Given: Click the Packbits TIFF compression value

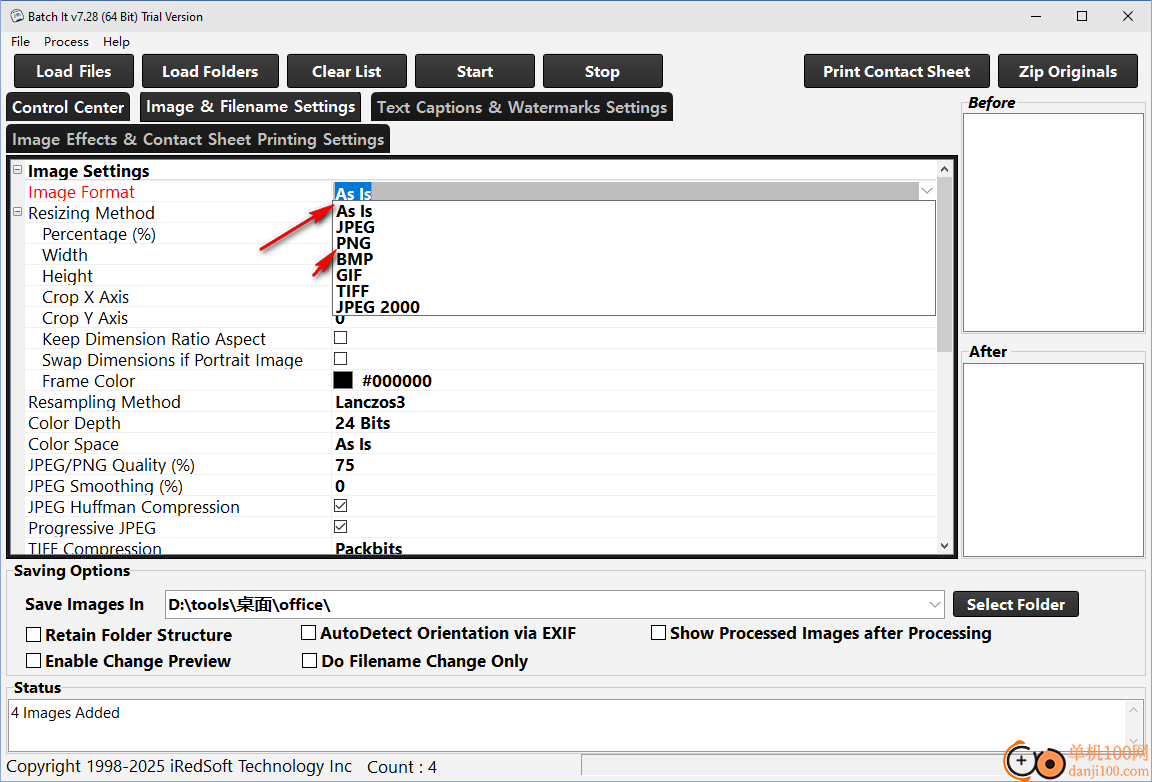Looking at the screenshot, I should [x=369, y=548].
